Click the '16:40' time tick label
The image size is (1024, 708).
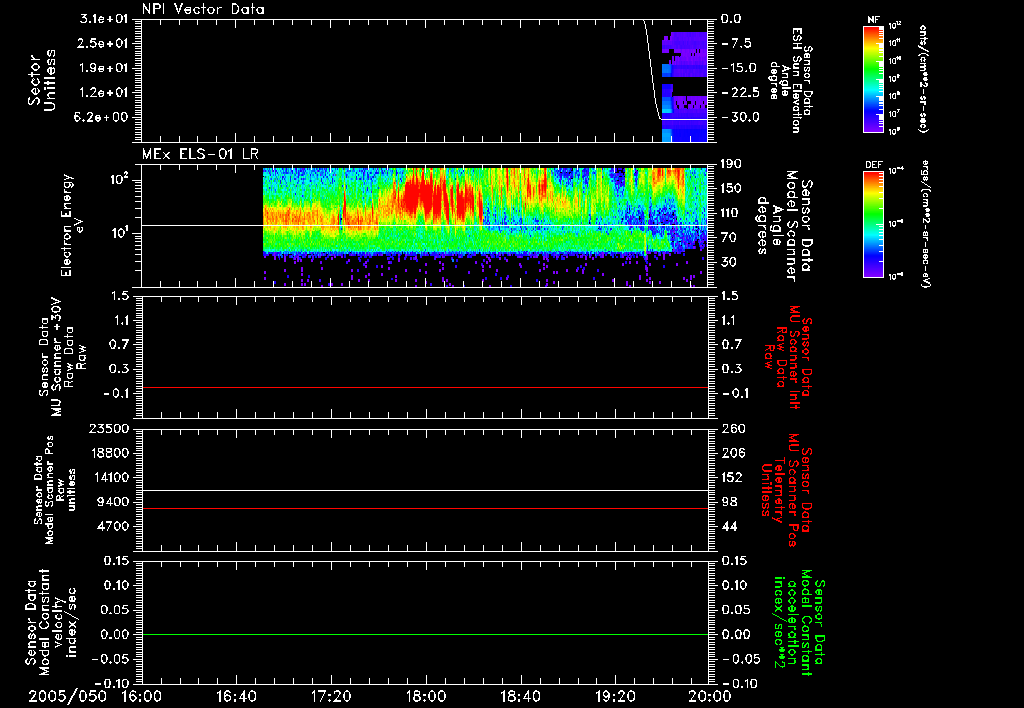coord(236,696)
